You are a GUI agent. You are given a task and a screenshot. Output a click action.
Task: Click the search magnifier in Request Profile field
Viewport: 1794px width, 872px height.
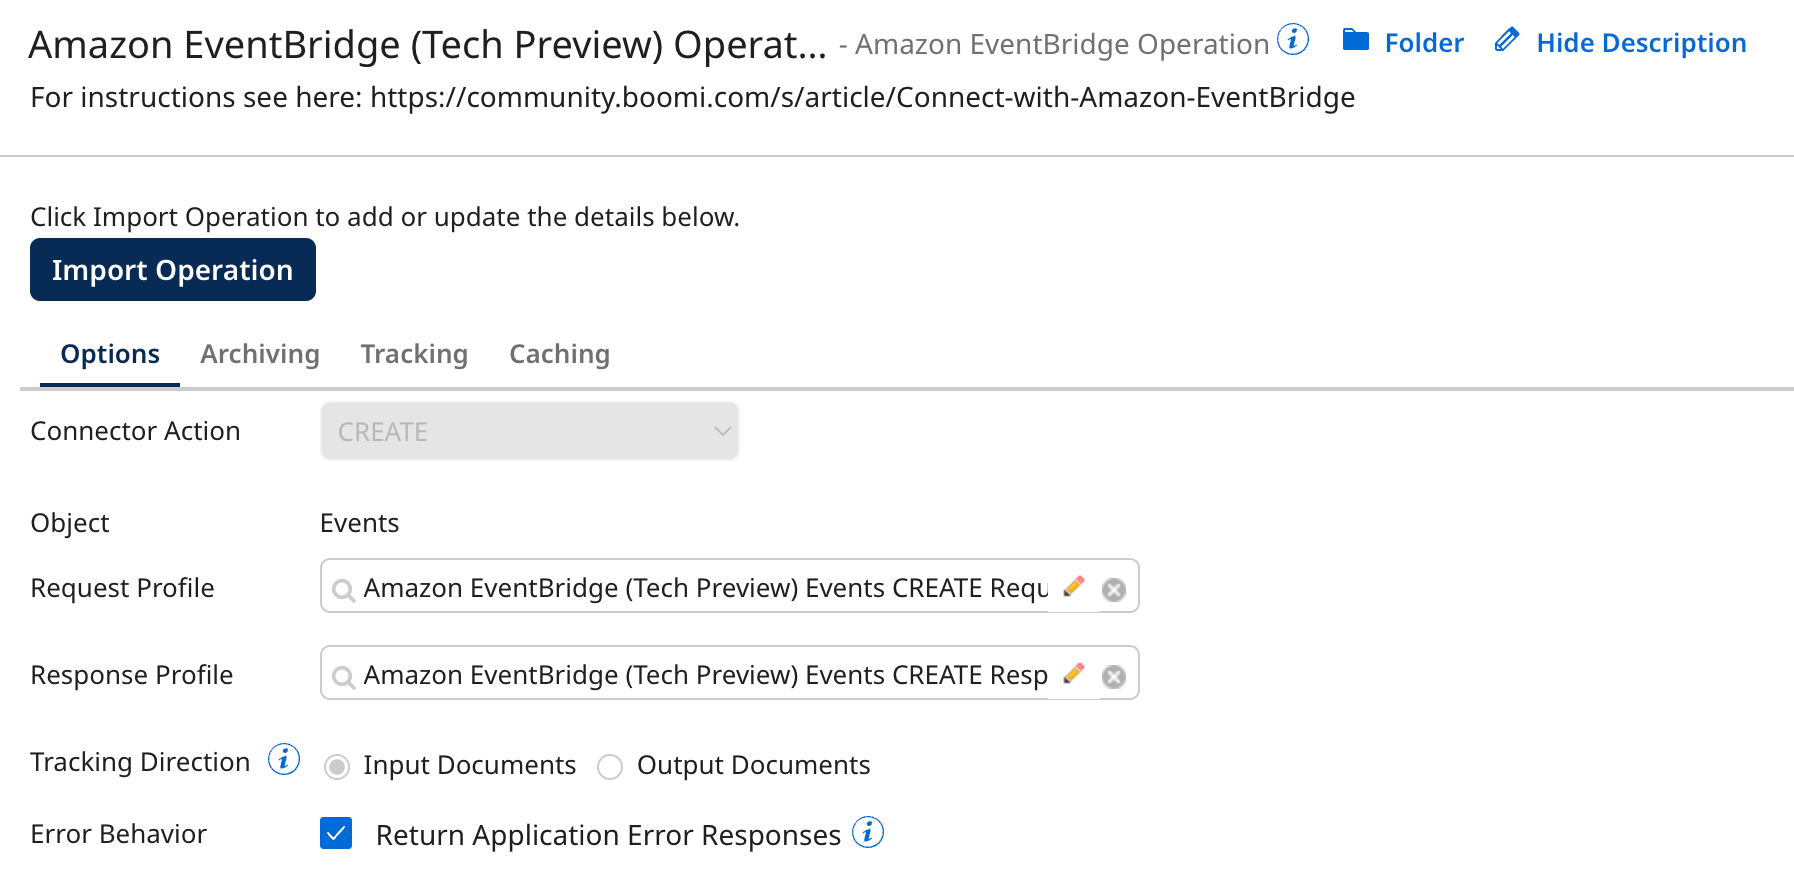(x=343, y=590)
